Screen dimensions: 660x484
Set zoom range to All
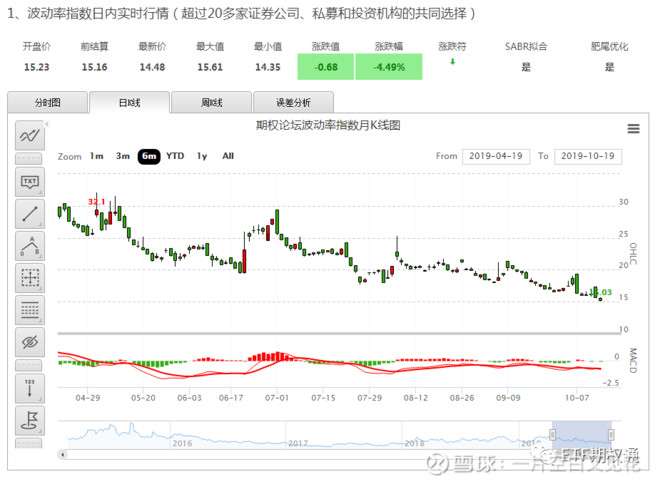[228, 156]
